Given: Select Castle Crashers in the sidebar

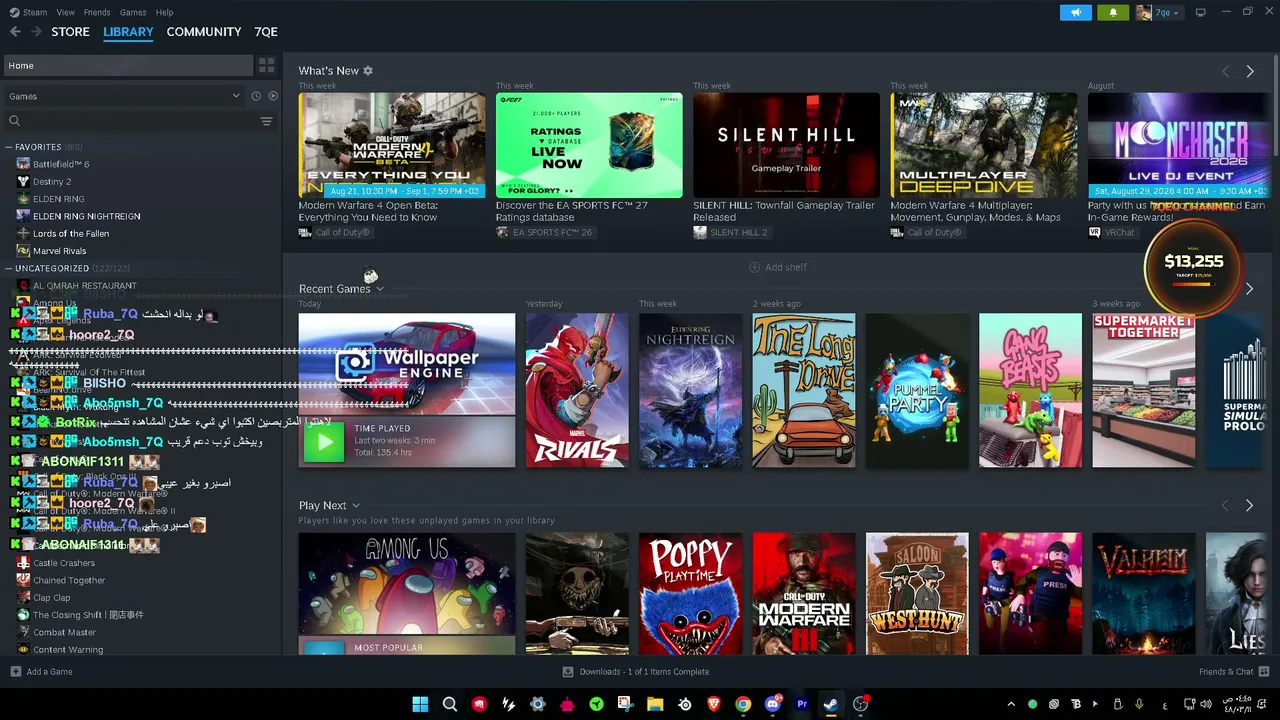Looking at the screenshot, I should (64, 563).
